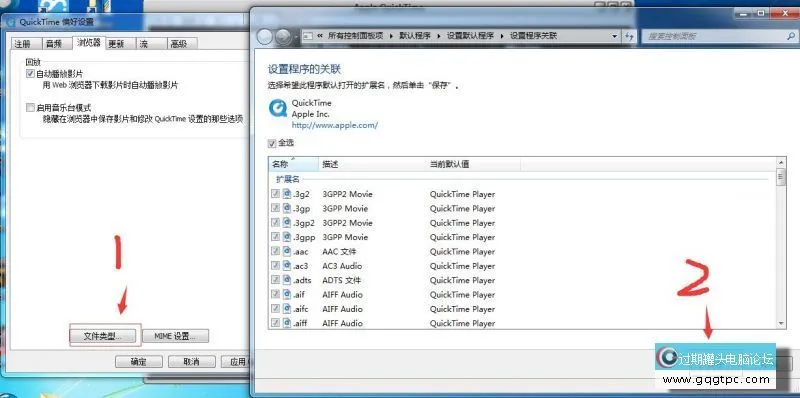Click the QuickTime logo in associations window
This screenshot has width=800, height=398.
[x=278, y=108]
